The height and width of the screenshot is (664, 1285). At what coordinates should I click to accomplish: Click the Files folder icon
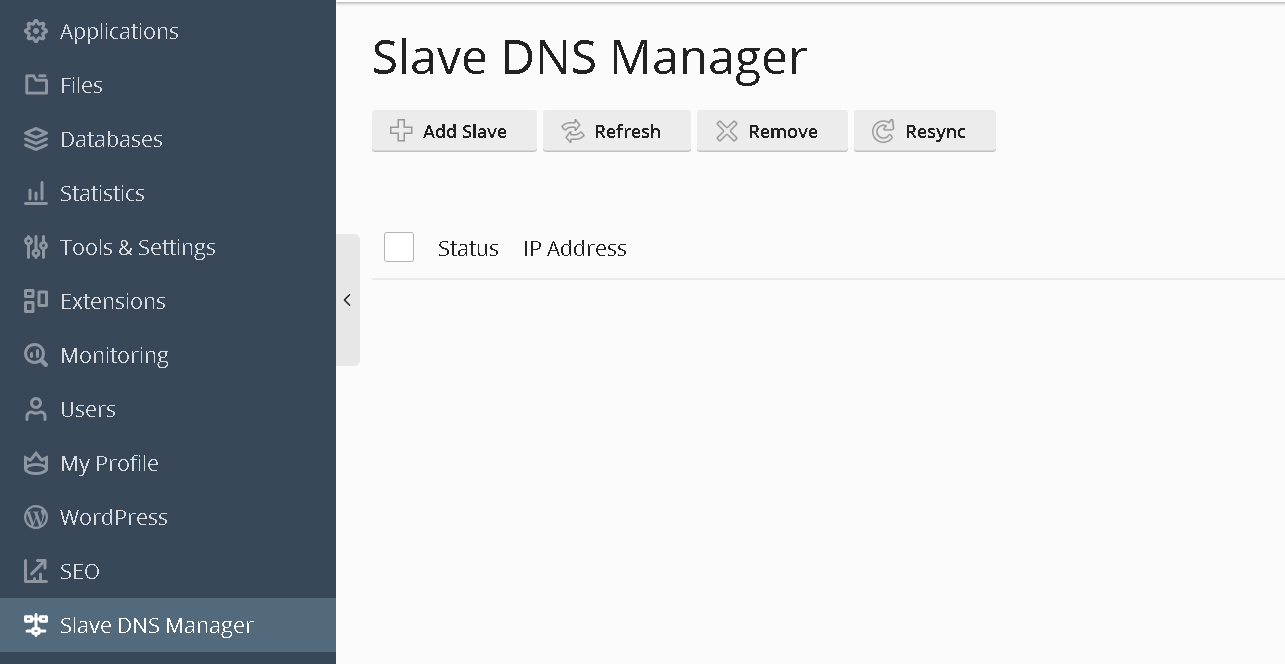(x=36, y=85)
